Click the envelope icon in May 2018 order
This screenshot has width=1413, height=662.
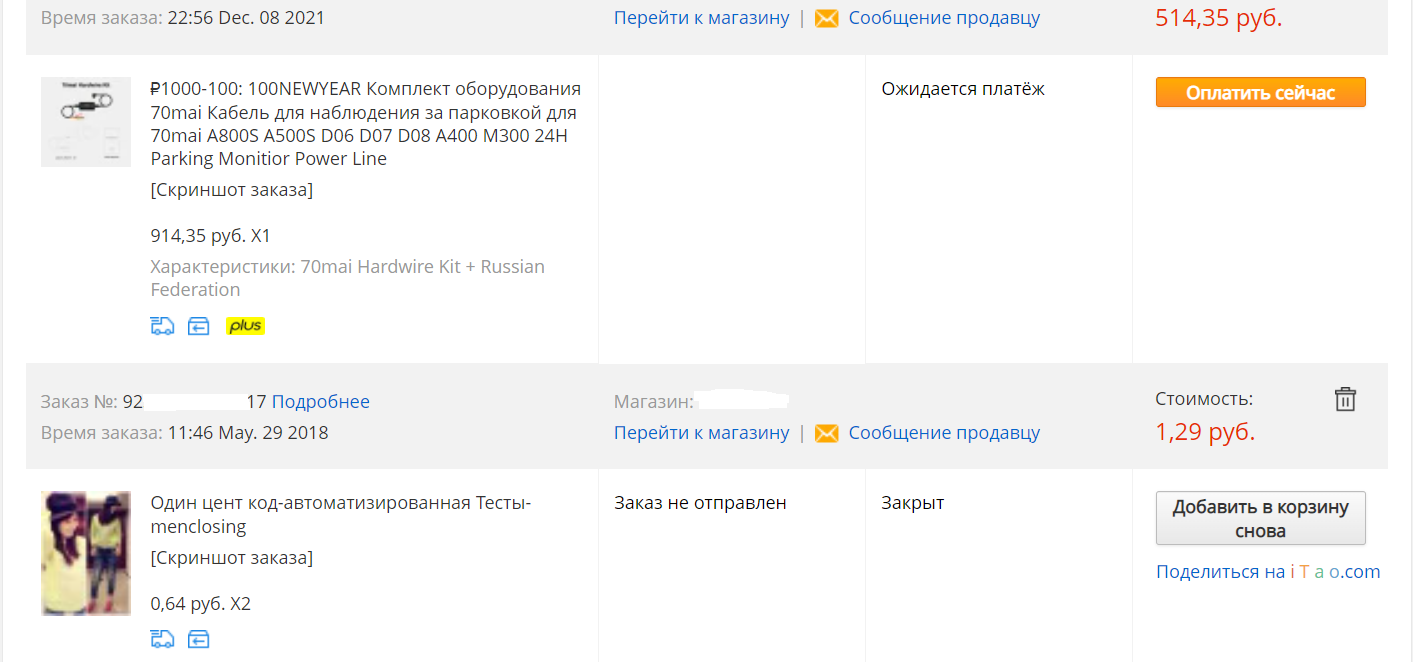(827, 433)
